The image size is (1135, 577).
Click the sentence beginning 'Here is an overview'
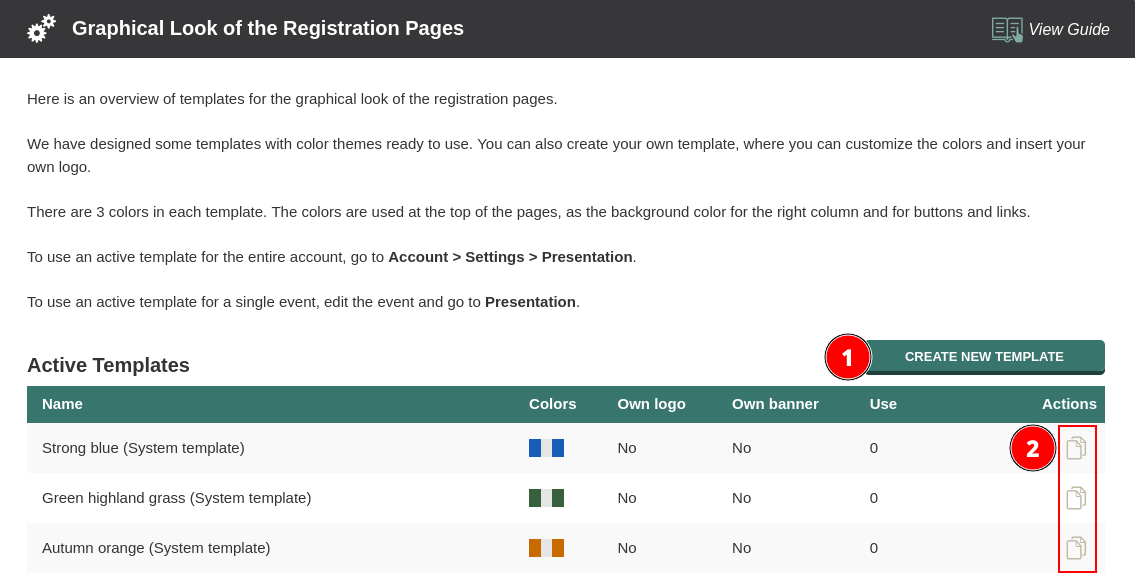coord(292,99)
